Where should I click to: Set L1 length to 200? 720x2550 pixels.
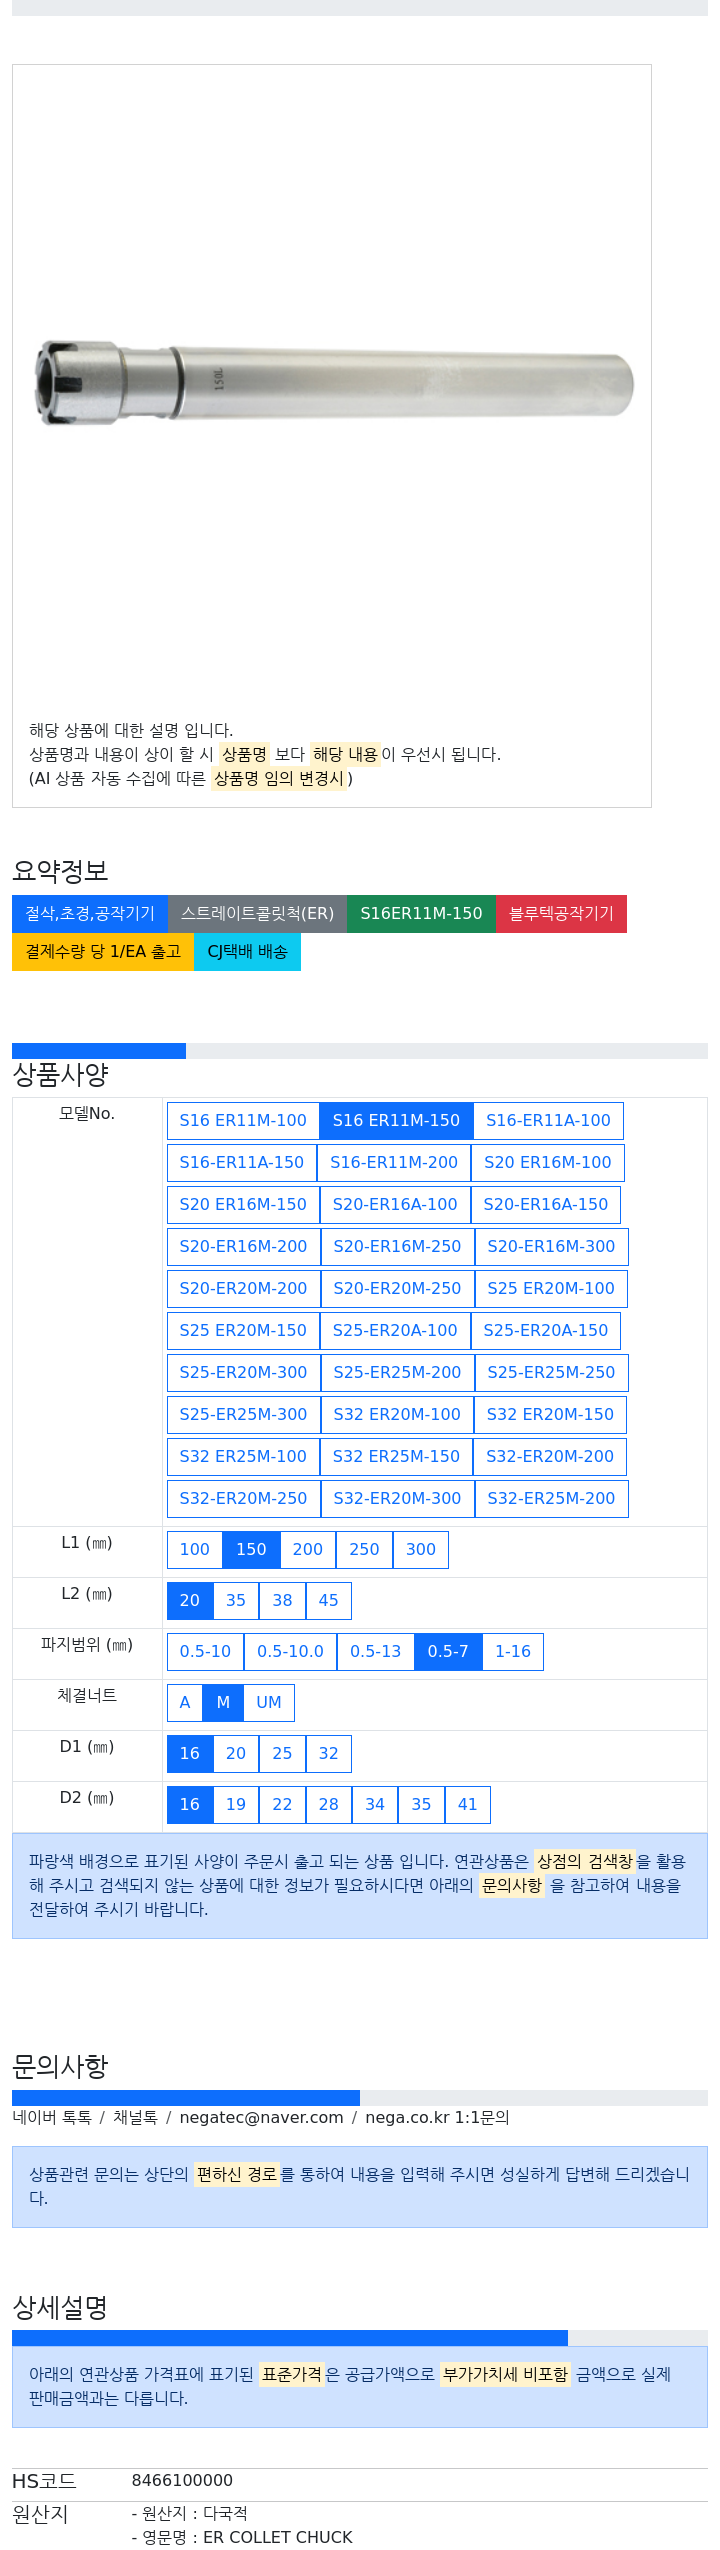[308, 1550]
